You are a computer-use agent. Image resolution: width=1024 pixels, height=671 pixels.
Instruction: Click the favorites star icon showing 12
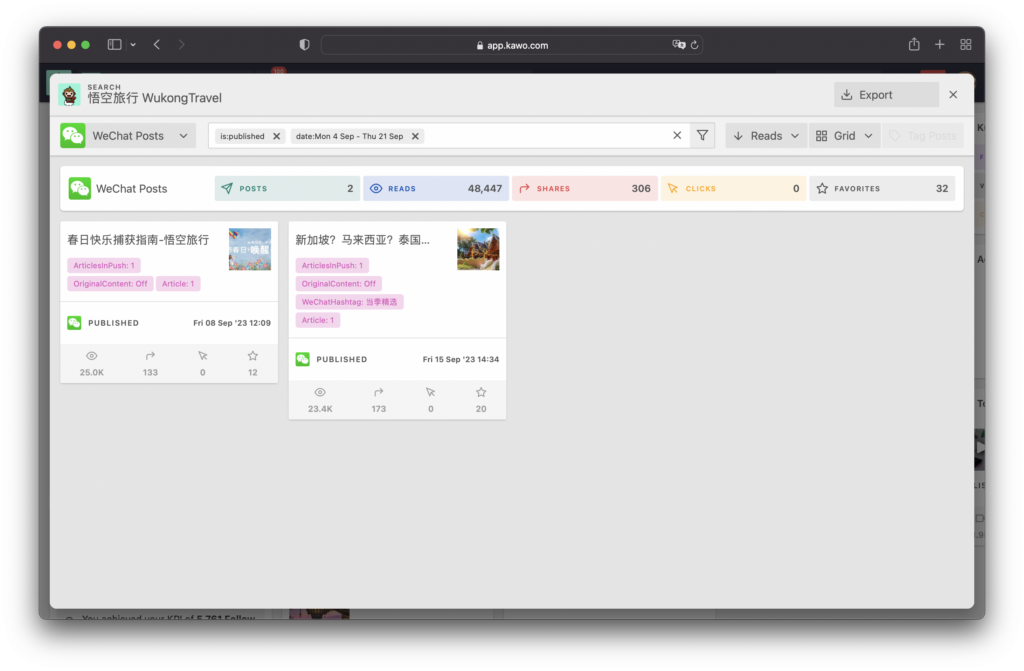[x=253, y=356]
